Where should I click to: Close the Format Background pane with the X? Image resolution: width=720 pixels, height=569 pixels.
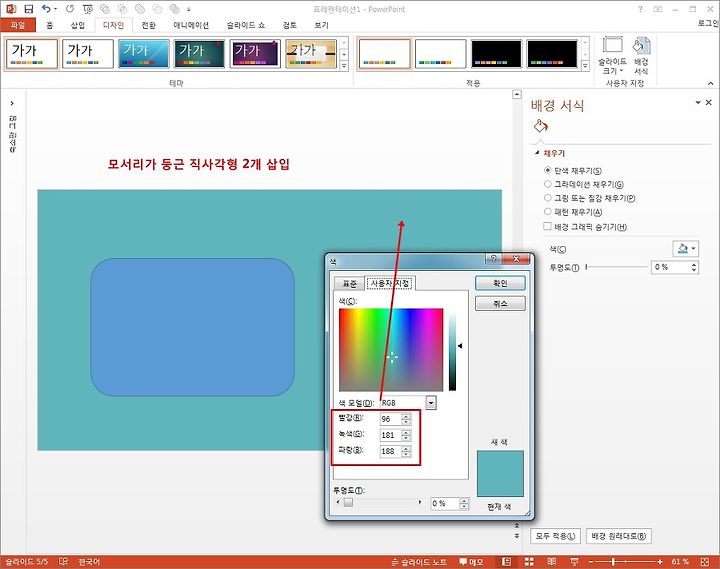(709, 102)
